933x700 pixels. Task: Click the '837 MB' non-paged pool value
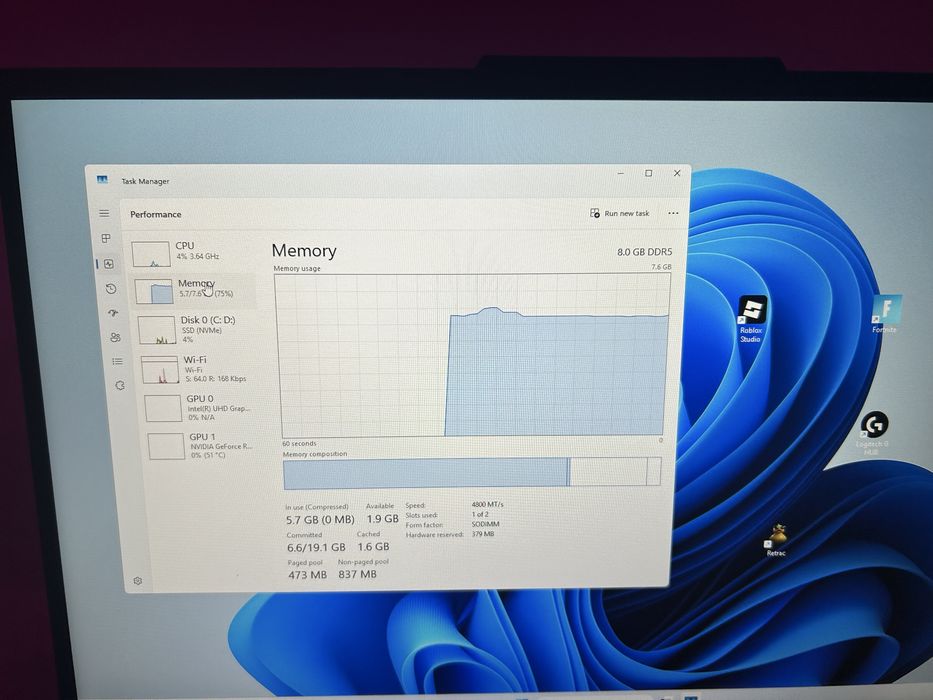tap(358, 574)
